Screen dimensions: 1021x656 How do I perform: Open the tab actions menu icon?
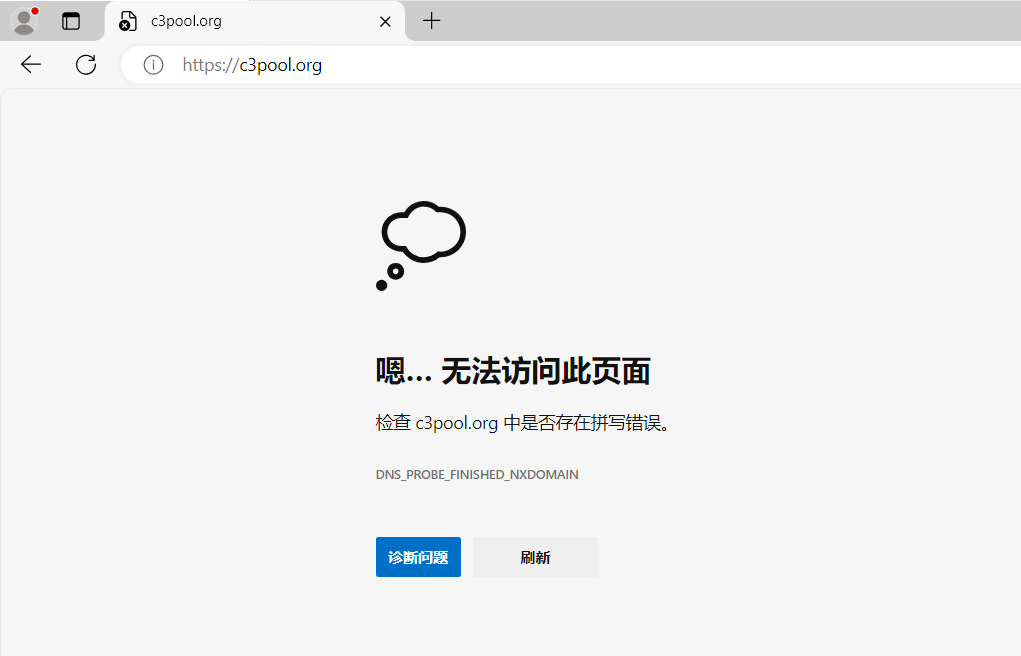coord(71,21)
